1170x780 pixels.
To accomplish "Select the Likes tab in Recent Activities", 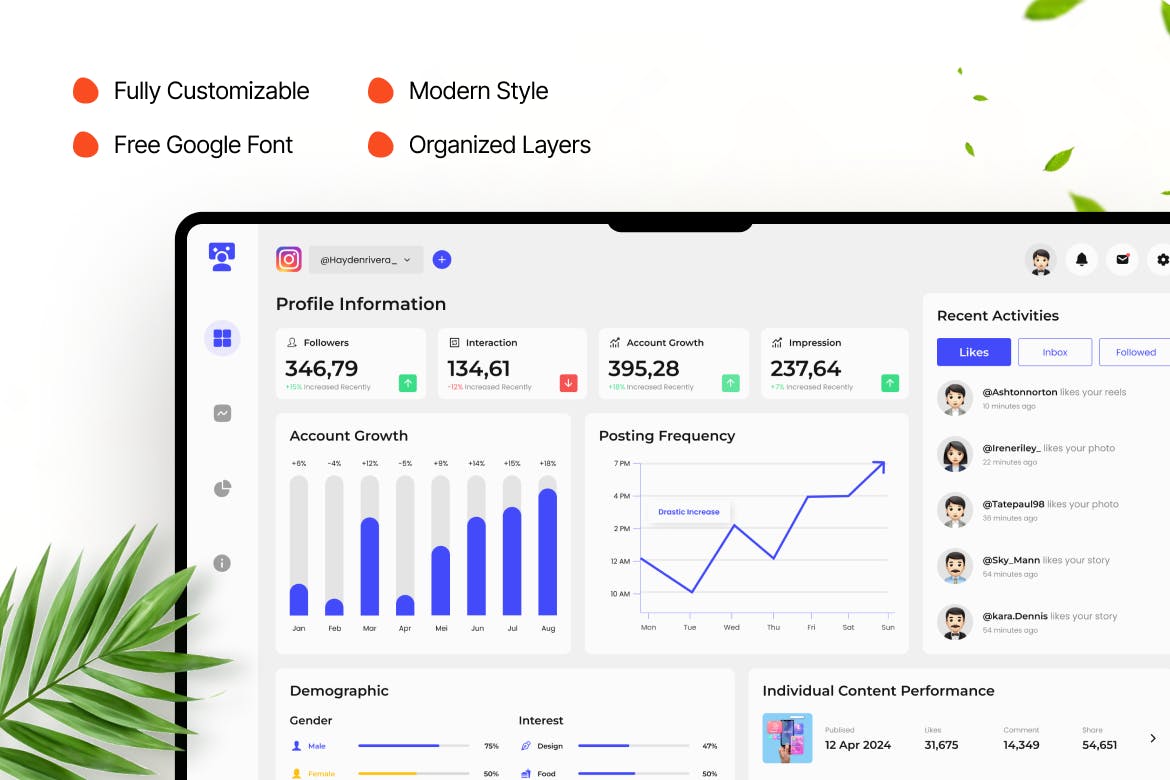I will [973, 352].
